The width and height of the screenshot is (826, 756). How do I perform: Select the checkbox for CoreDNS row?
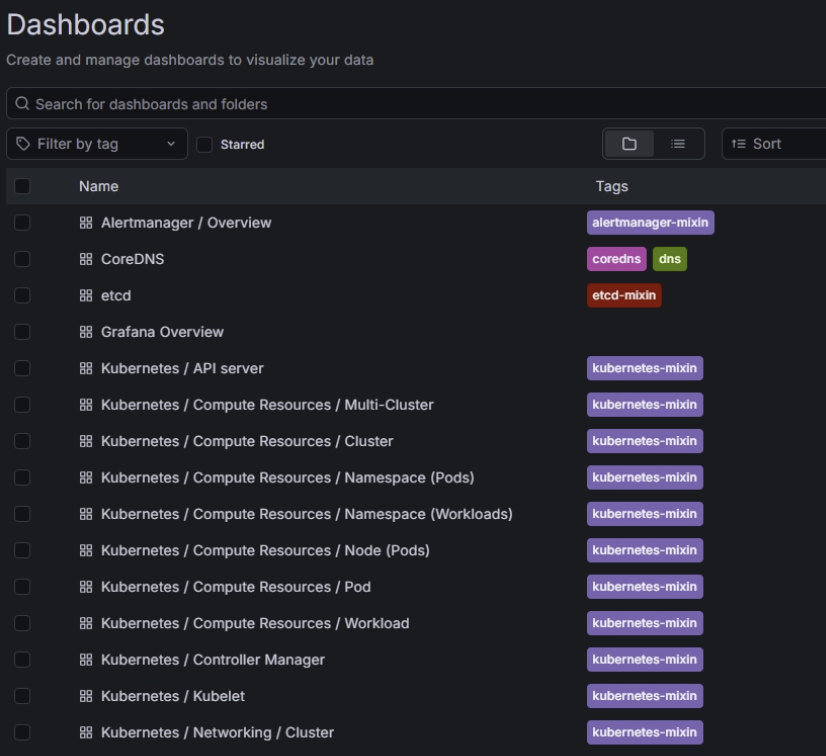pyautogui.click(x=23, y=259)
